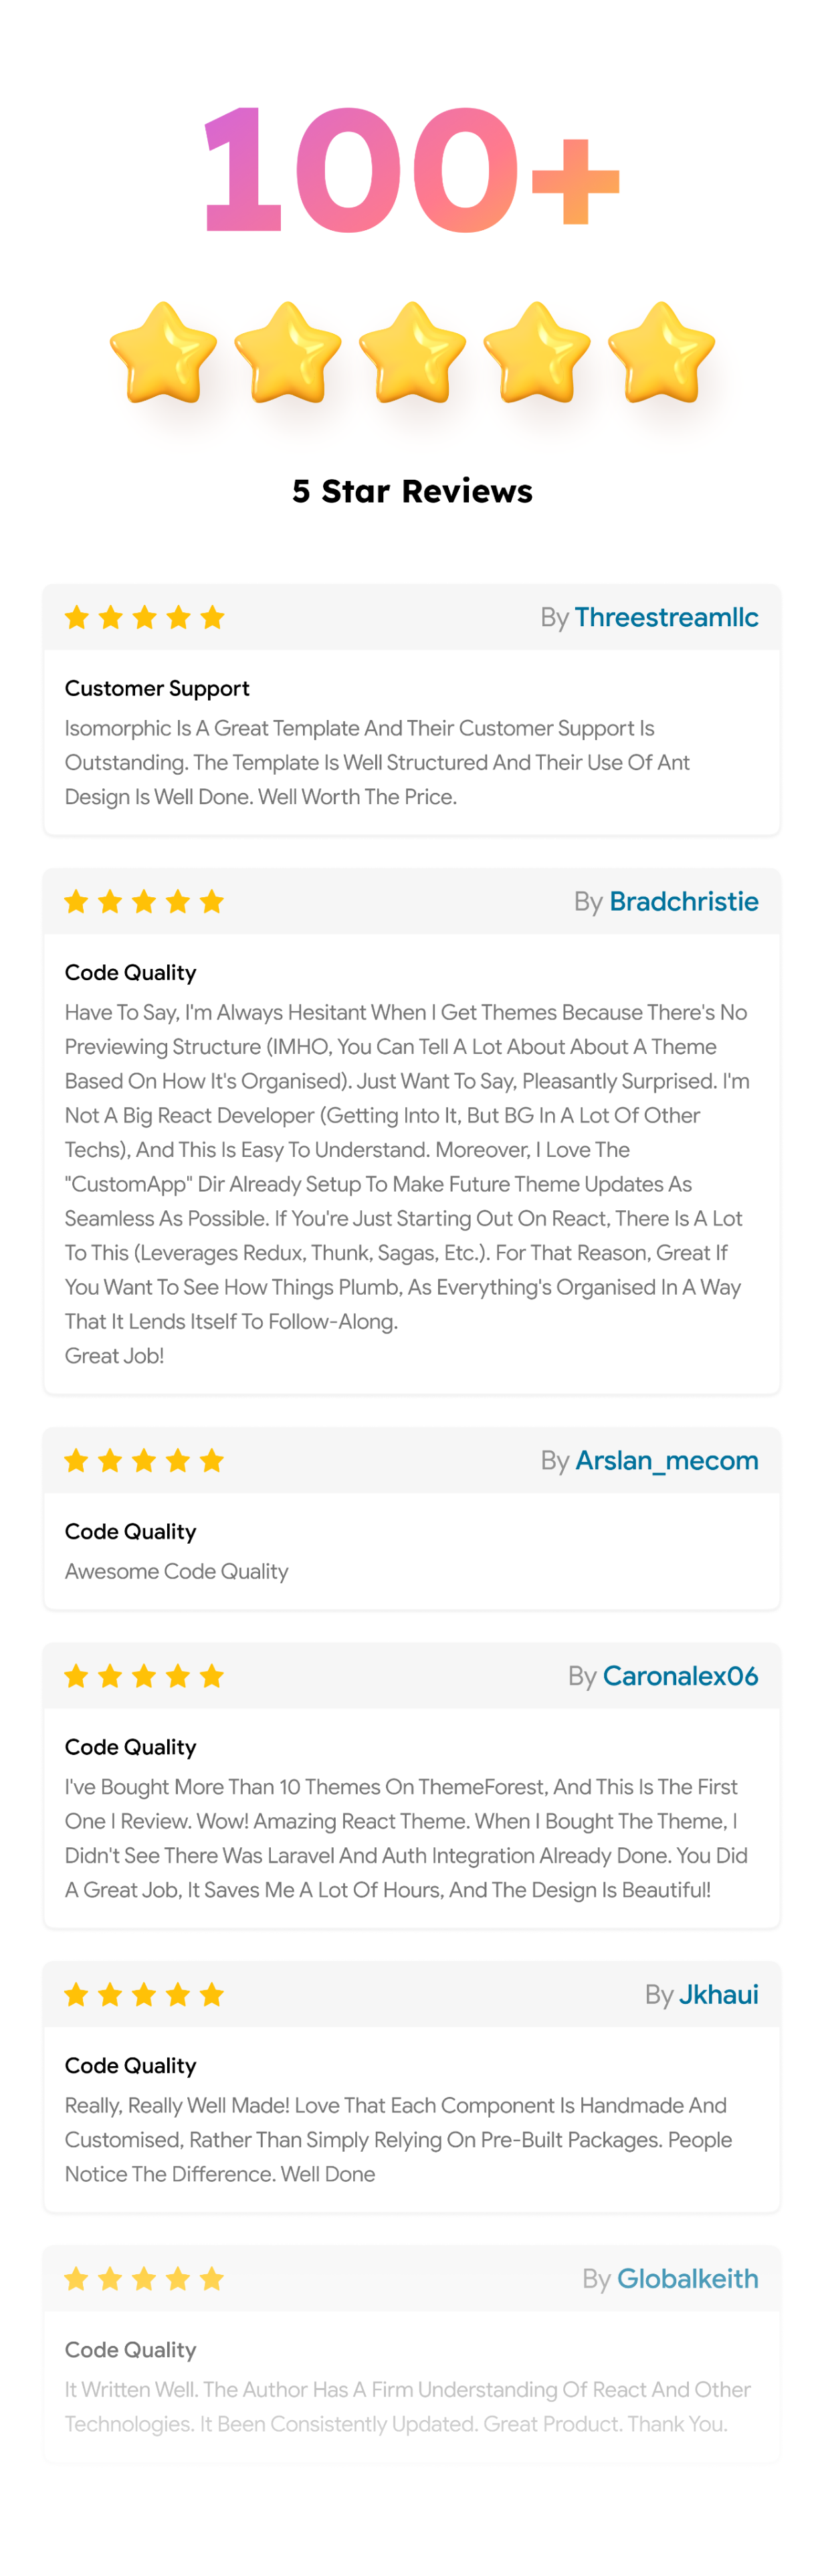The width and height of the screenshot is (824, 2576).
Task: Open the Threestreamllc author link
Action: [666, 617]
